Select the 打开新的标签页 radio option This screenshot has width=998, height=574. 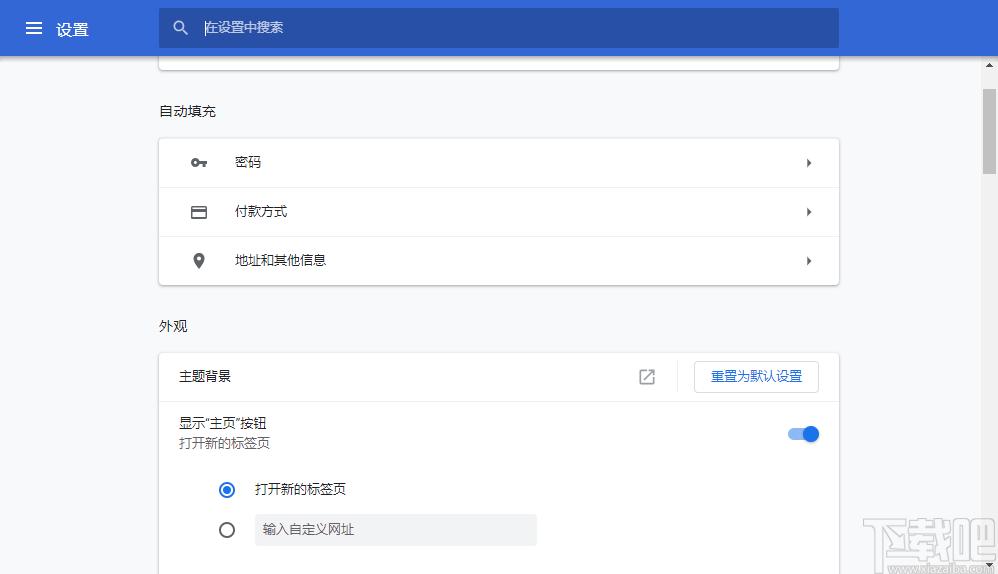pyautogui.click(x=227, y=490)
